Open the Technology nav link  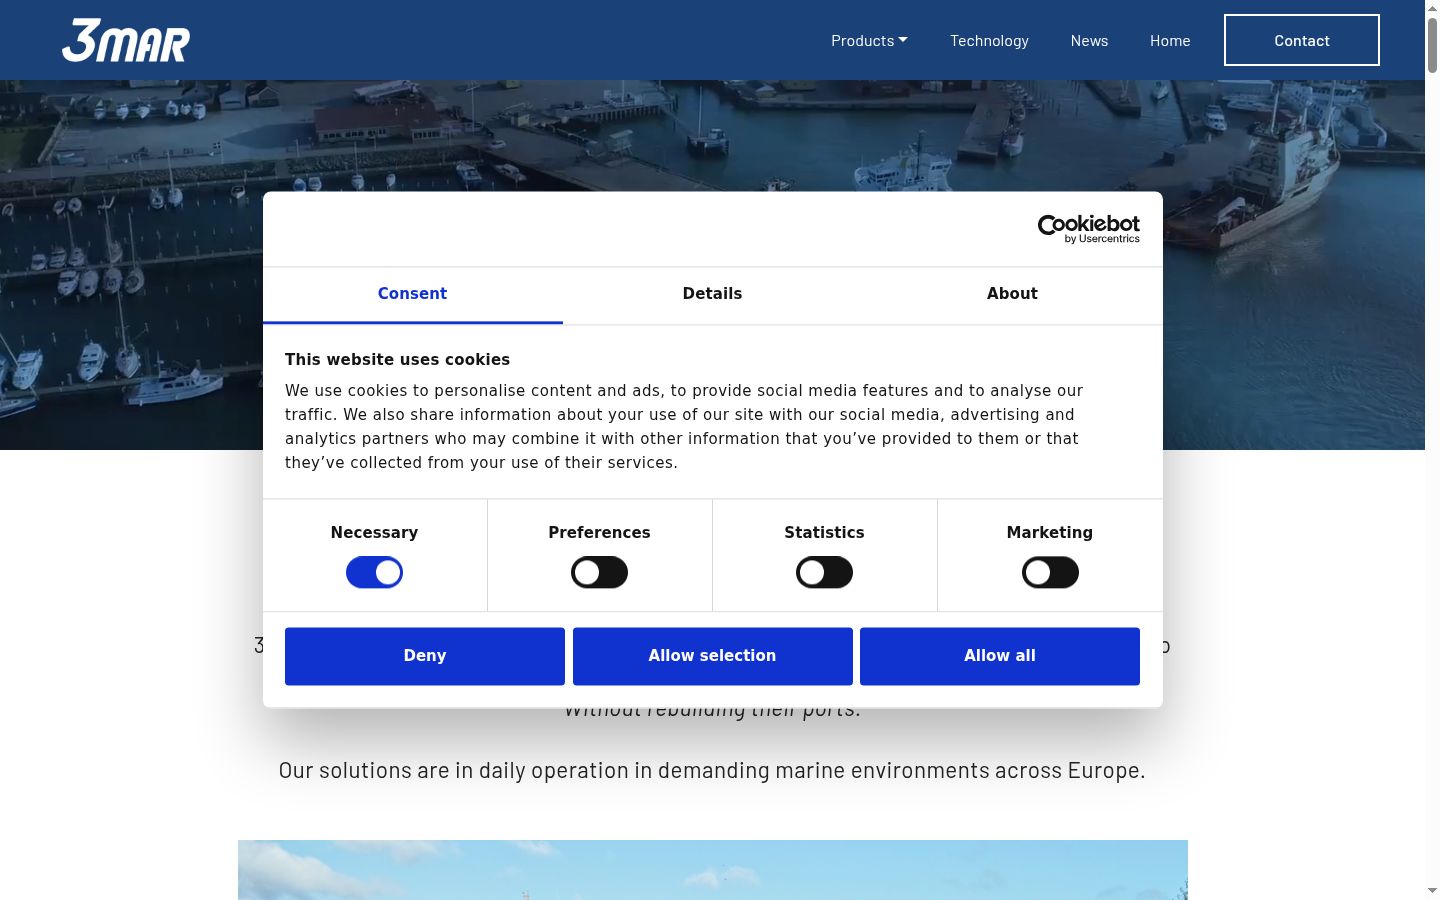[989, 40]
